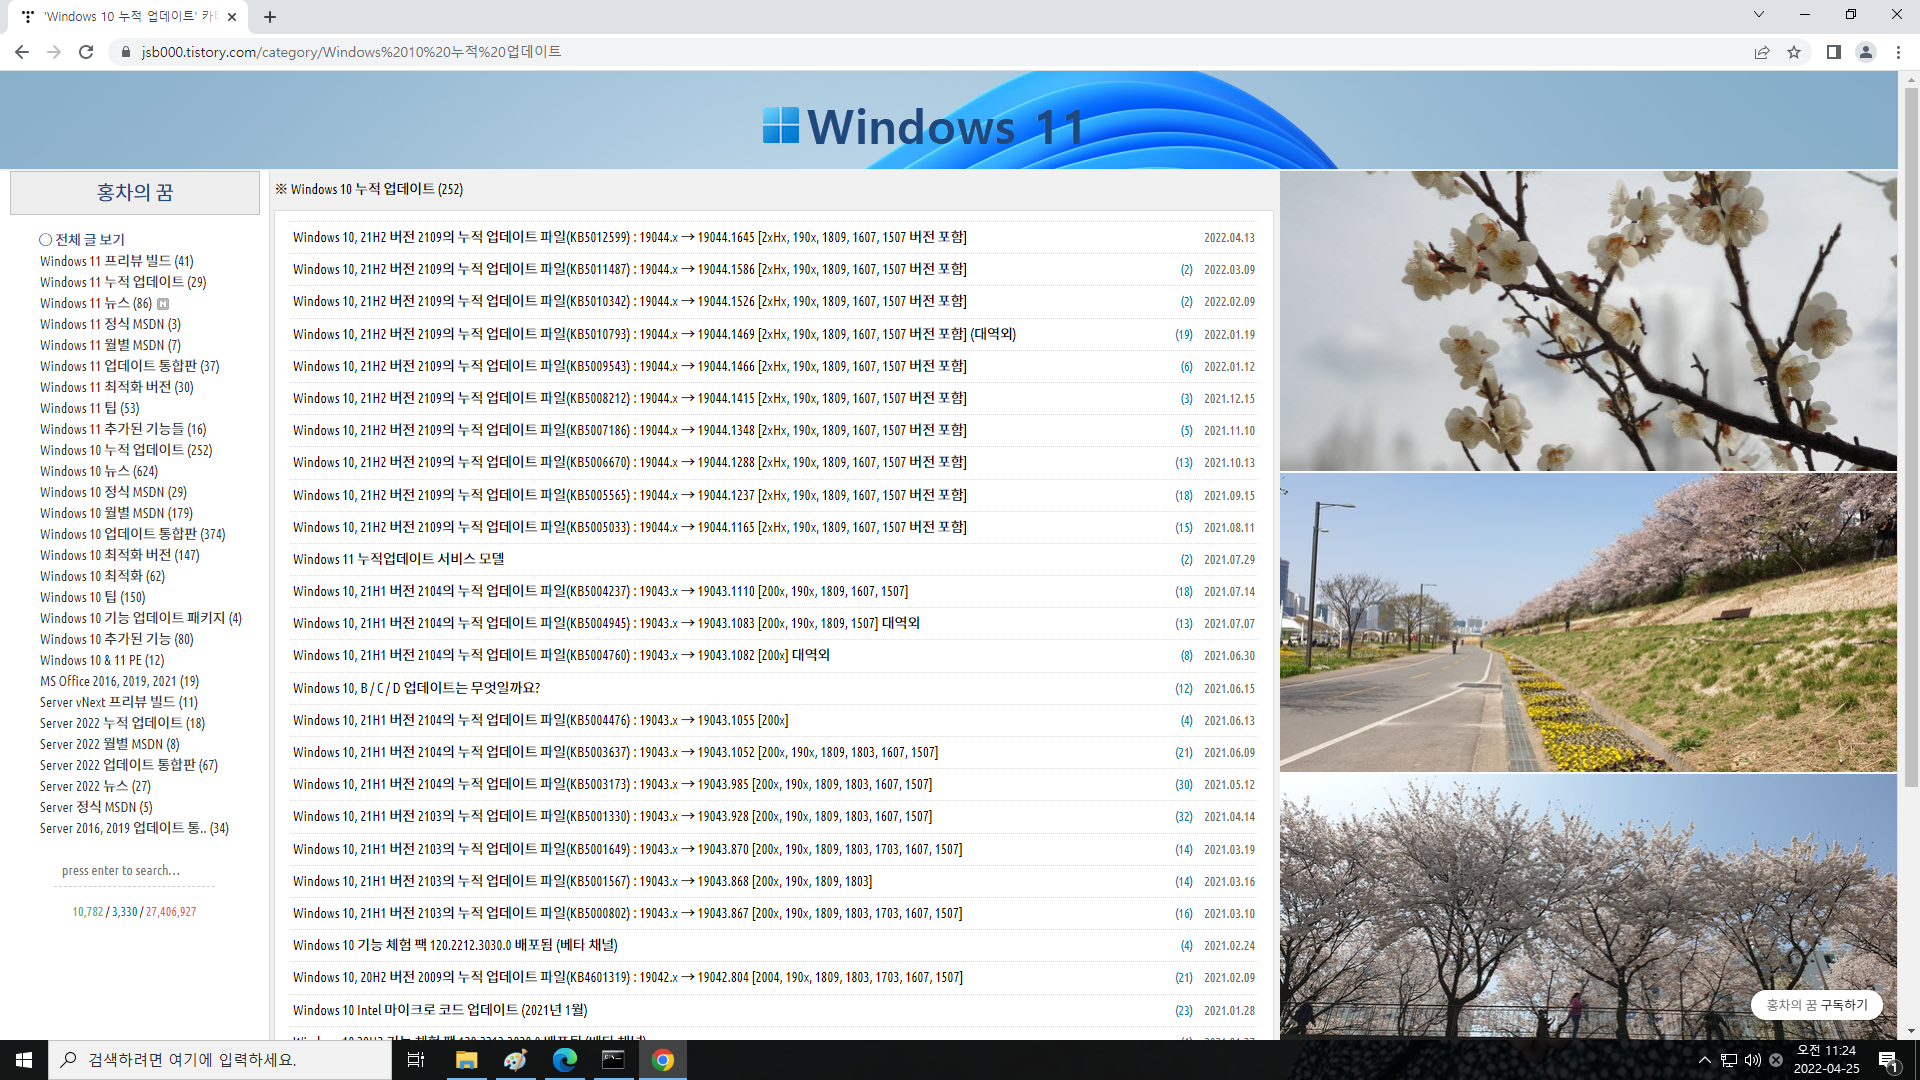Open notification center
Image resolution: width=1920 pixels, height=1080 pixels.
click(1888, 1060)
